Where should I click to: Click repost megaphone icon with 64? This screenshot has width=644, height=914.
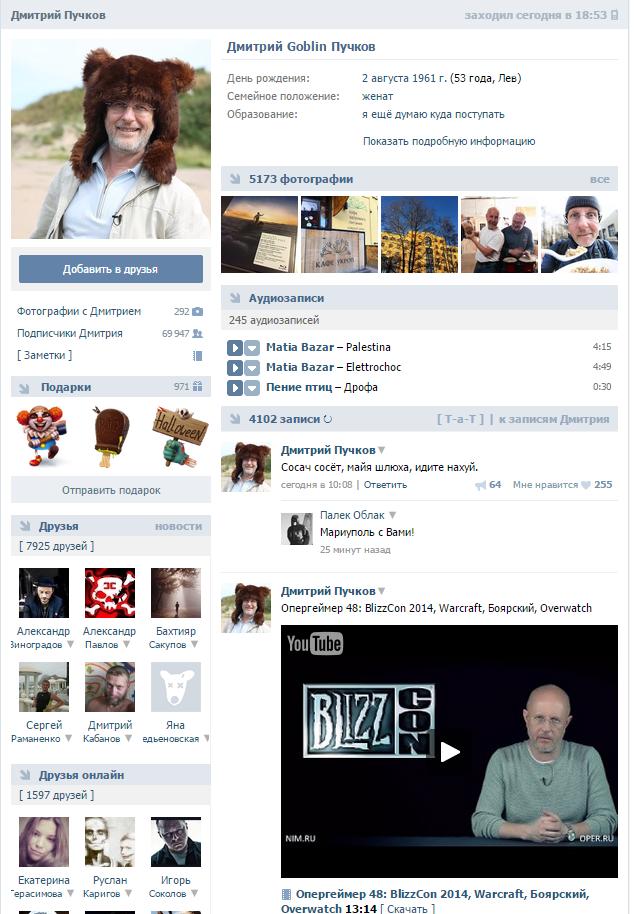coord(481,485)
